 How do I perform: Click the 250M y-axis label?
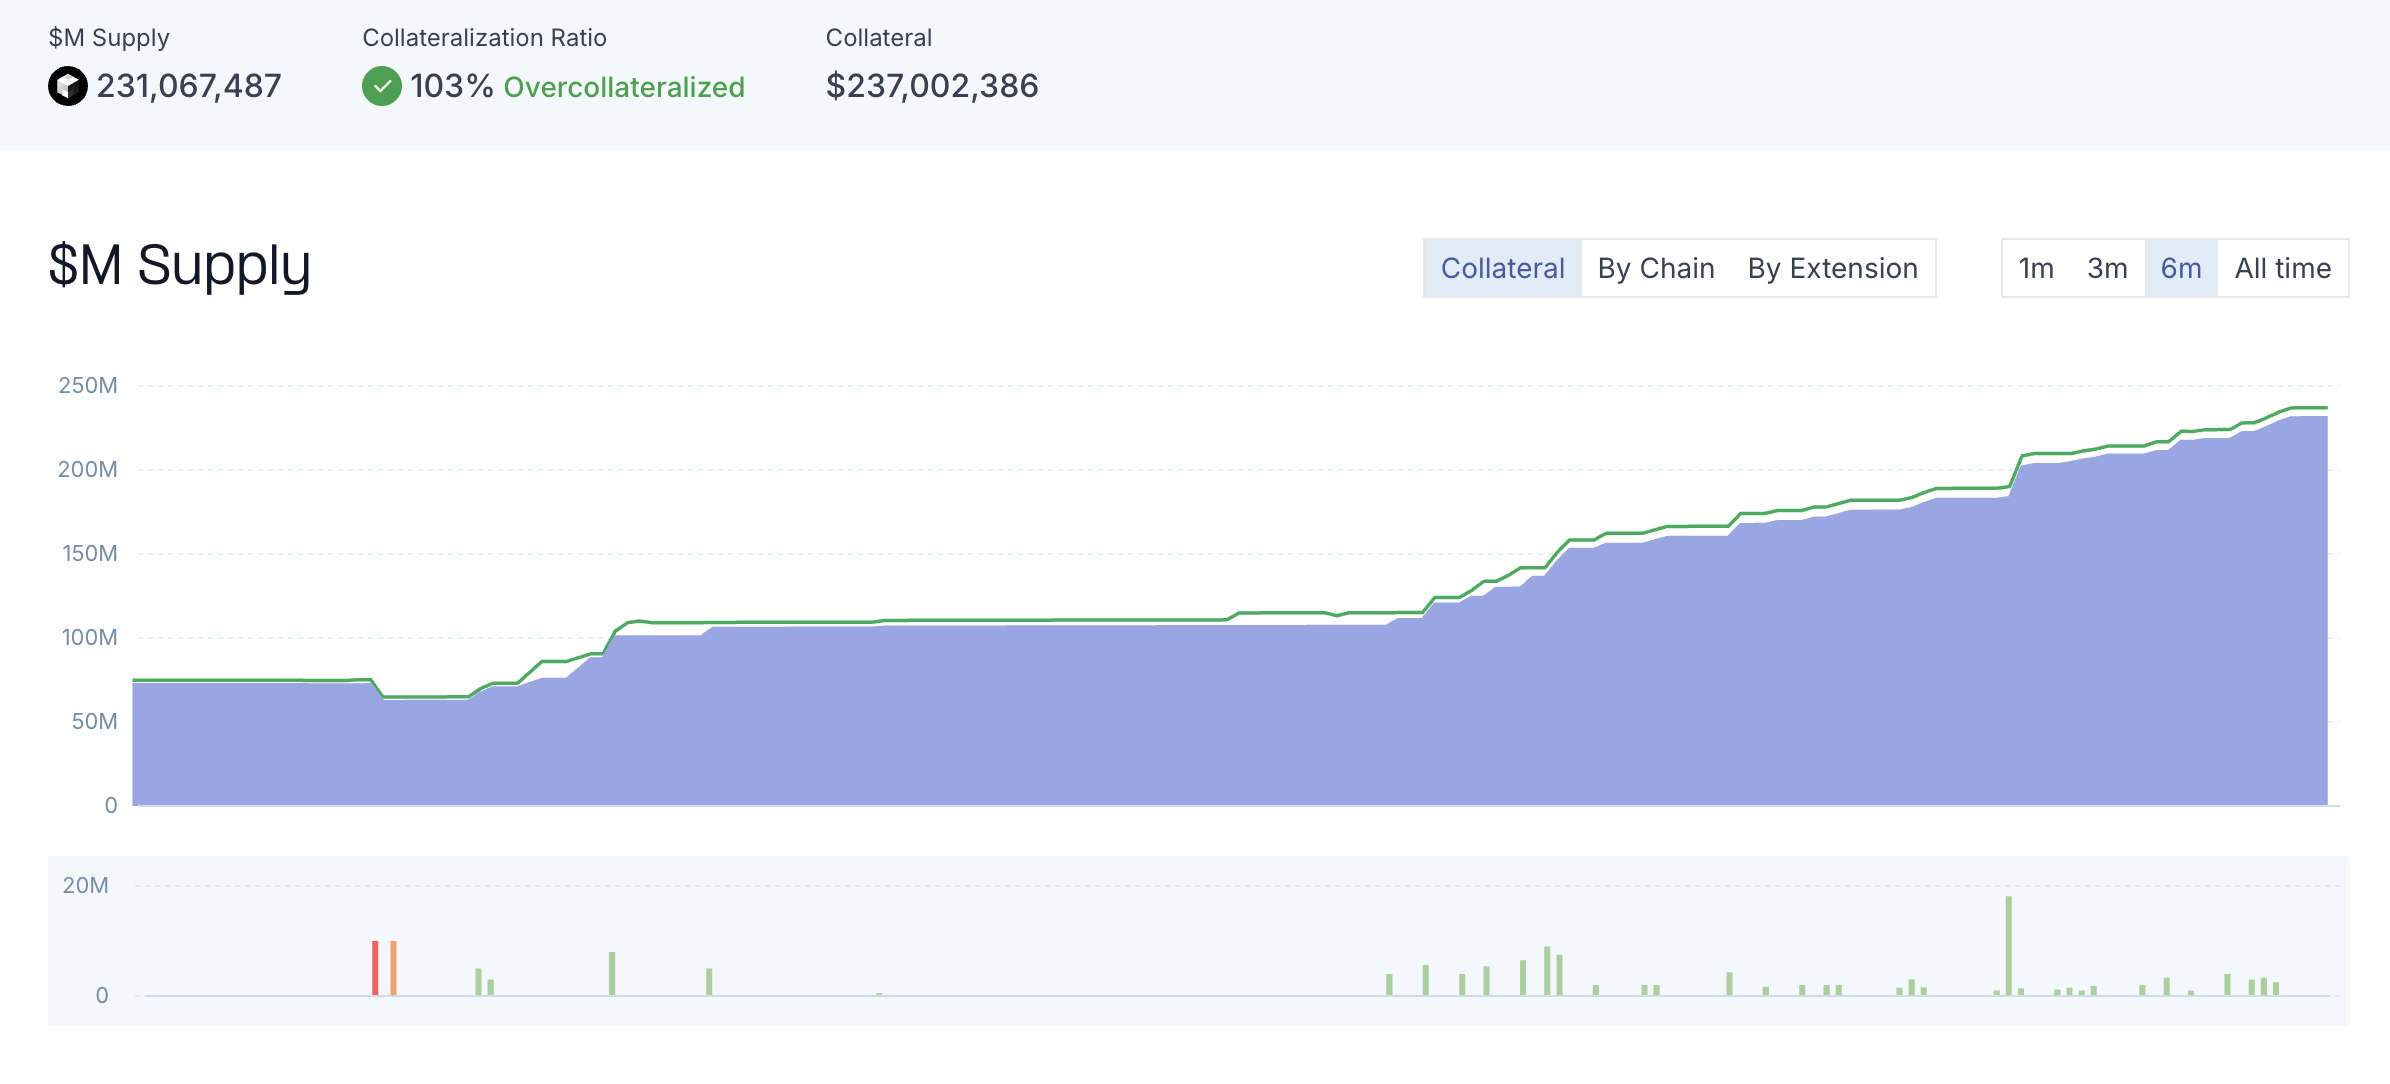88,385
